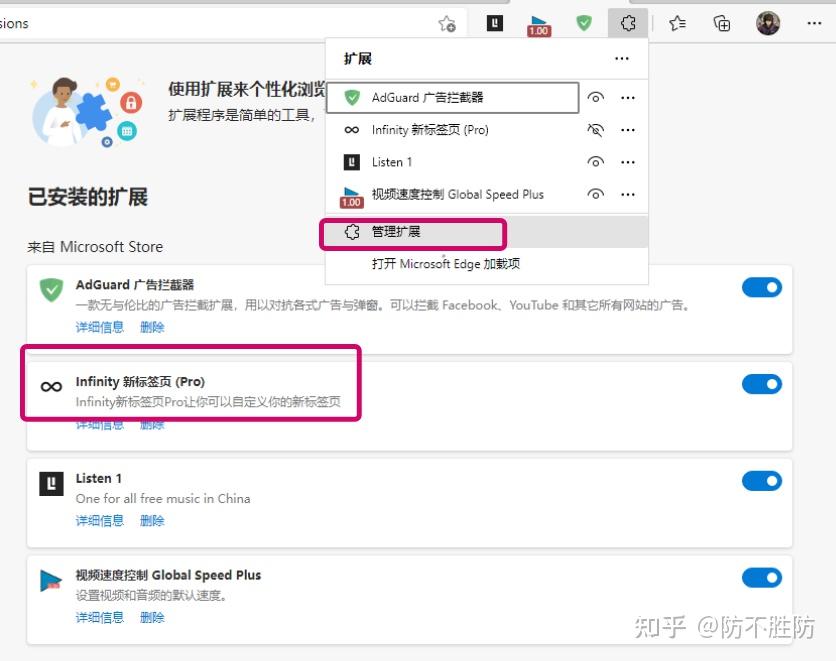The height and width of the screenshot is (661, 836).
Task: Toggle the Global Speed Plus extension switch
Action: point(762,577)
